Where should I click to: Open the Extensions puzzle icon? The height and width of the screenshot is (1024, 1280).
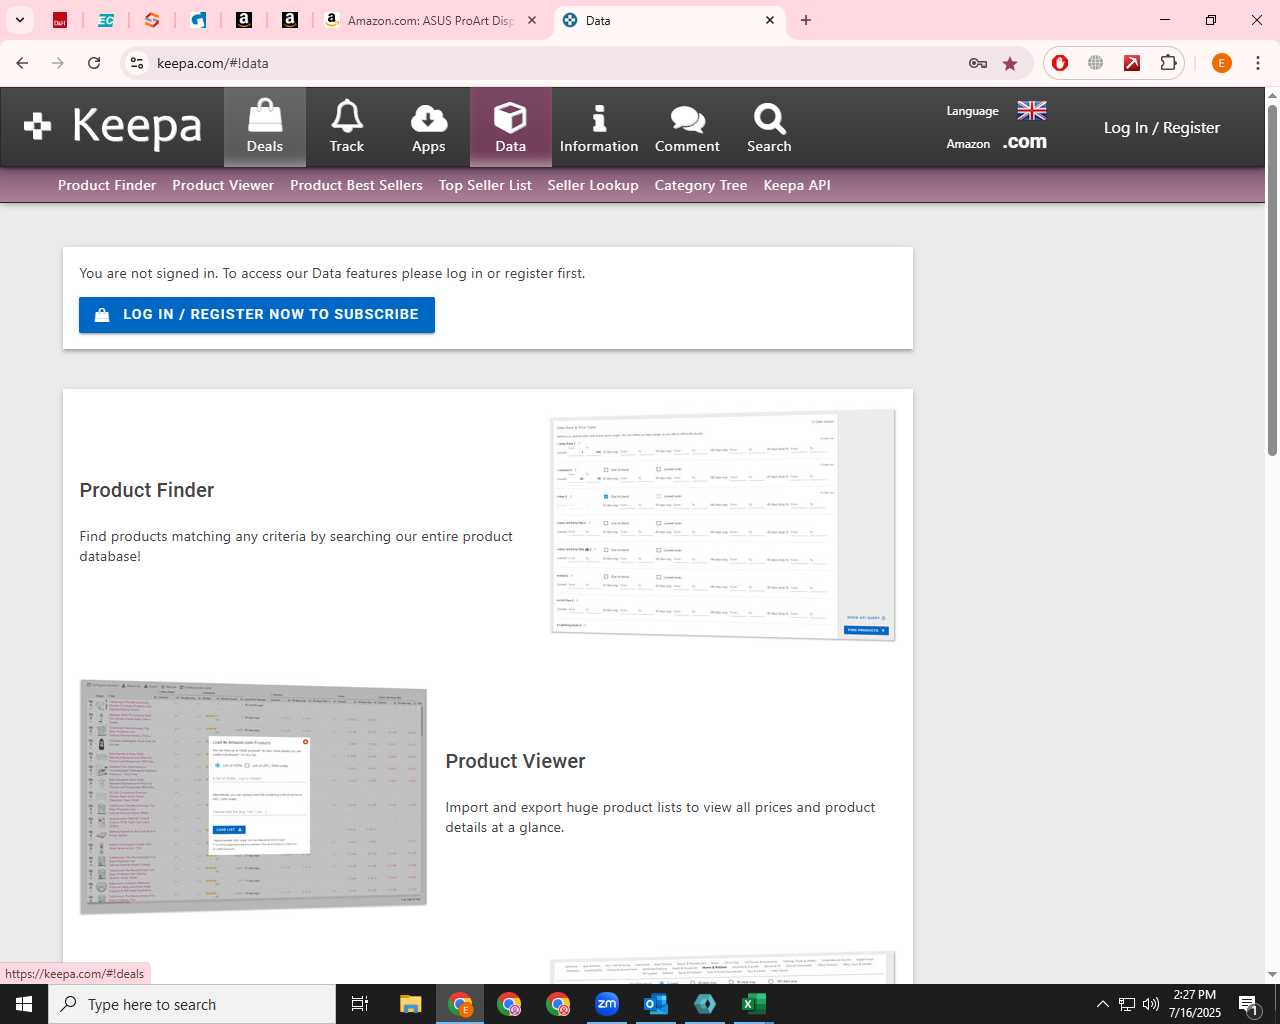point(1168,63)
